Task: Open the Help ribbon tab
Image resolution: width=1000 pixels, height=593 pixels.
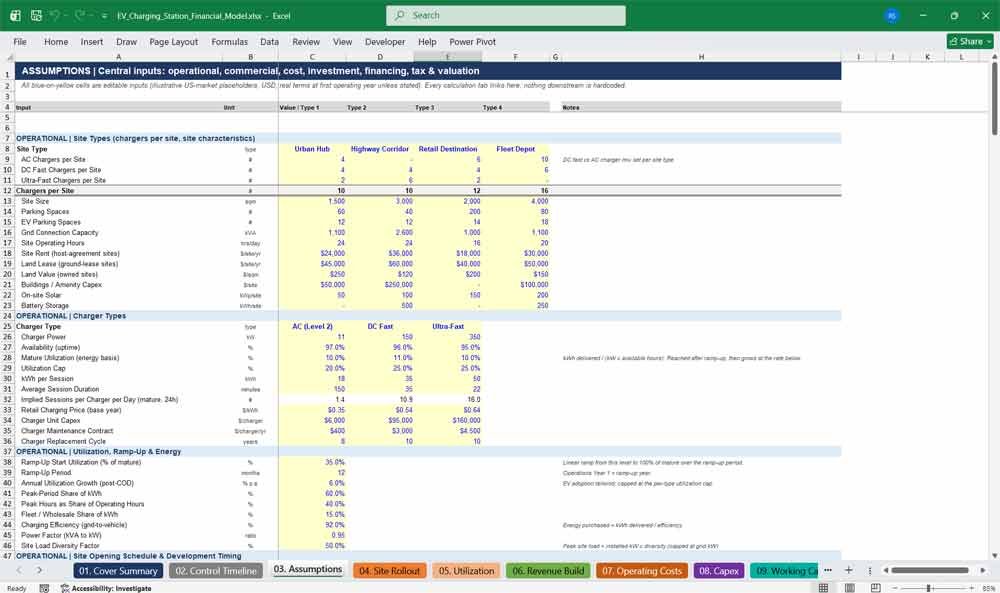Action: [427, 41]
